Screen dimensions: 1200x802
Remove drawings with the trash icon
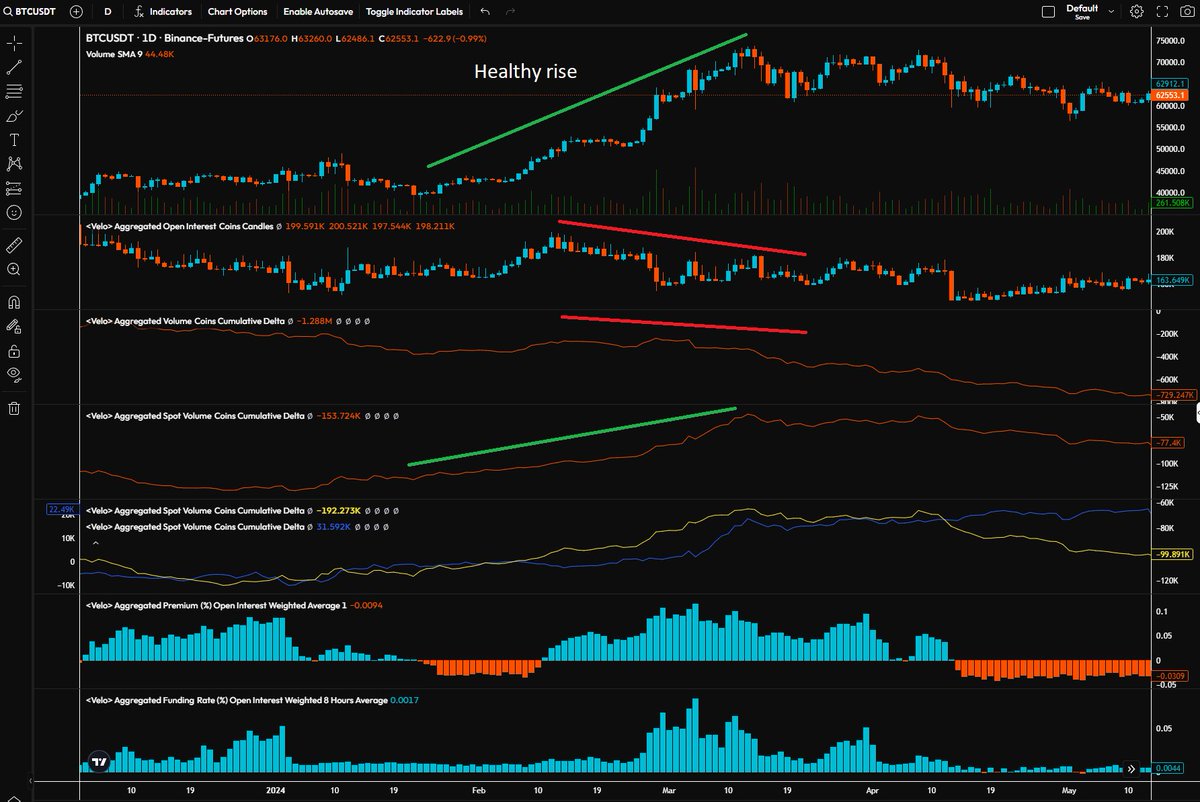(14, 407)
